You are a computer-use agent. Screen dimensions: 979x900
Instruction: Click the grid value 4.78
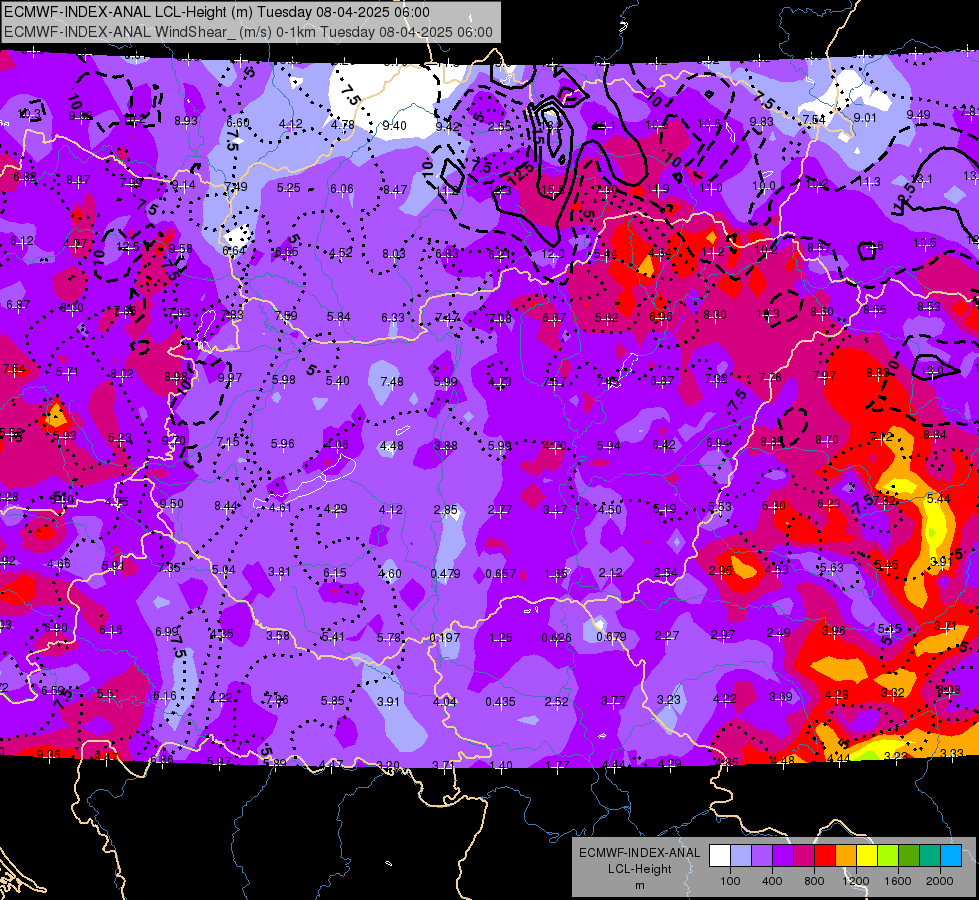343,125
